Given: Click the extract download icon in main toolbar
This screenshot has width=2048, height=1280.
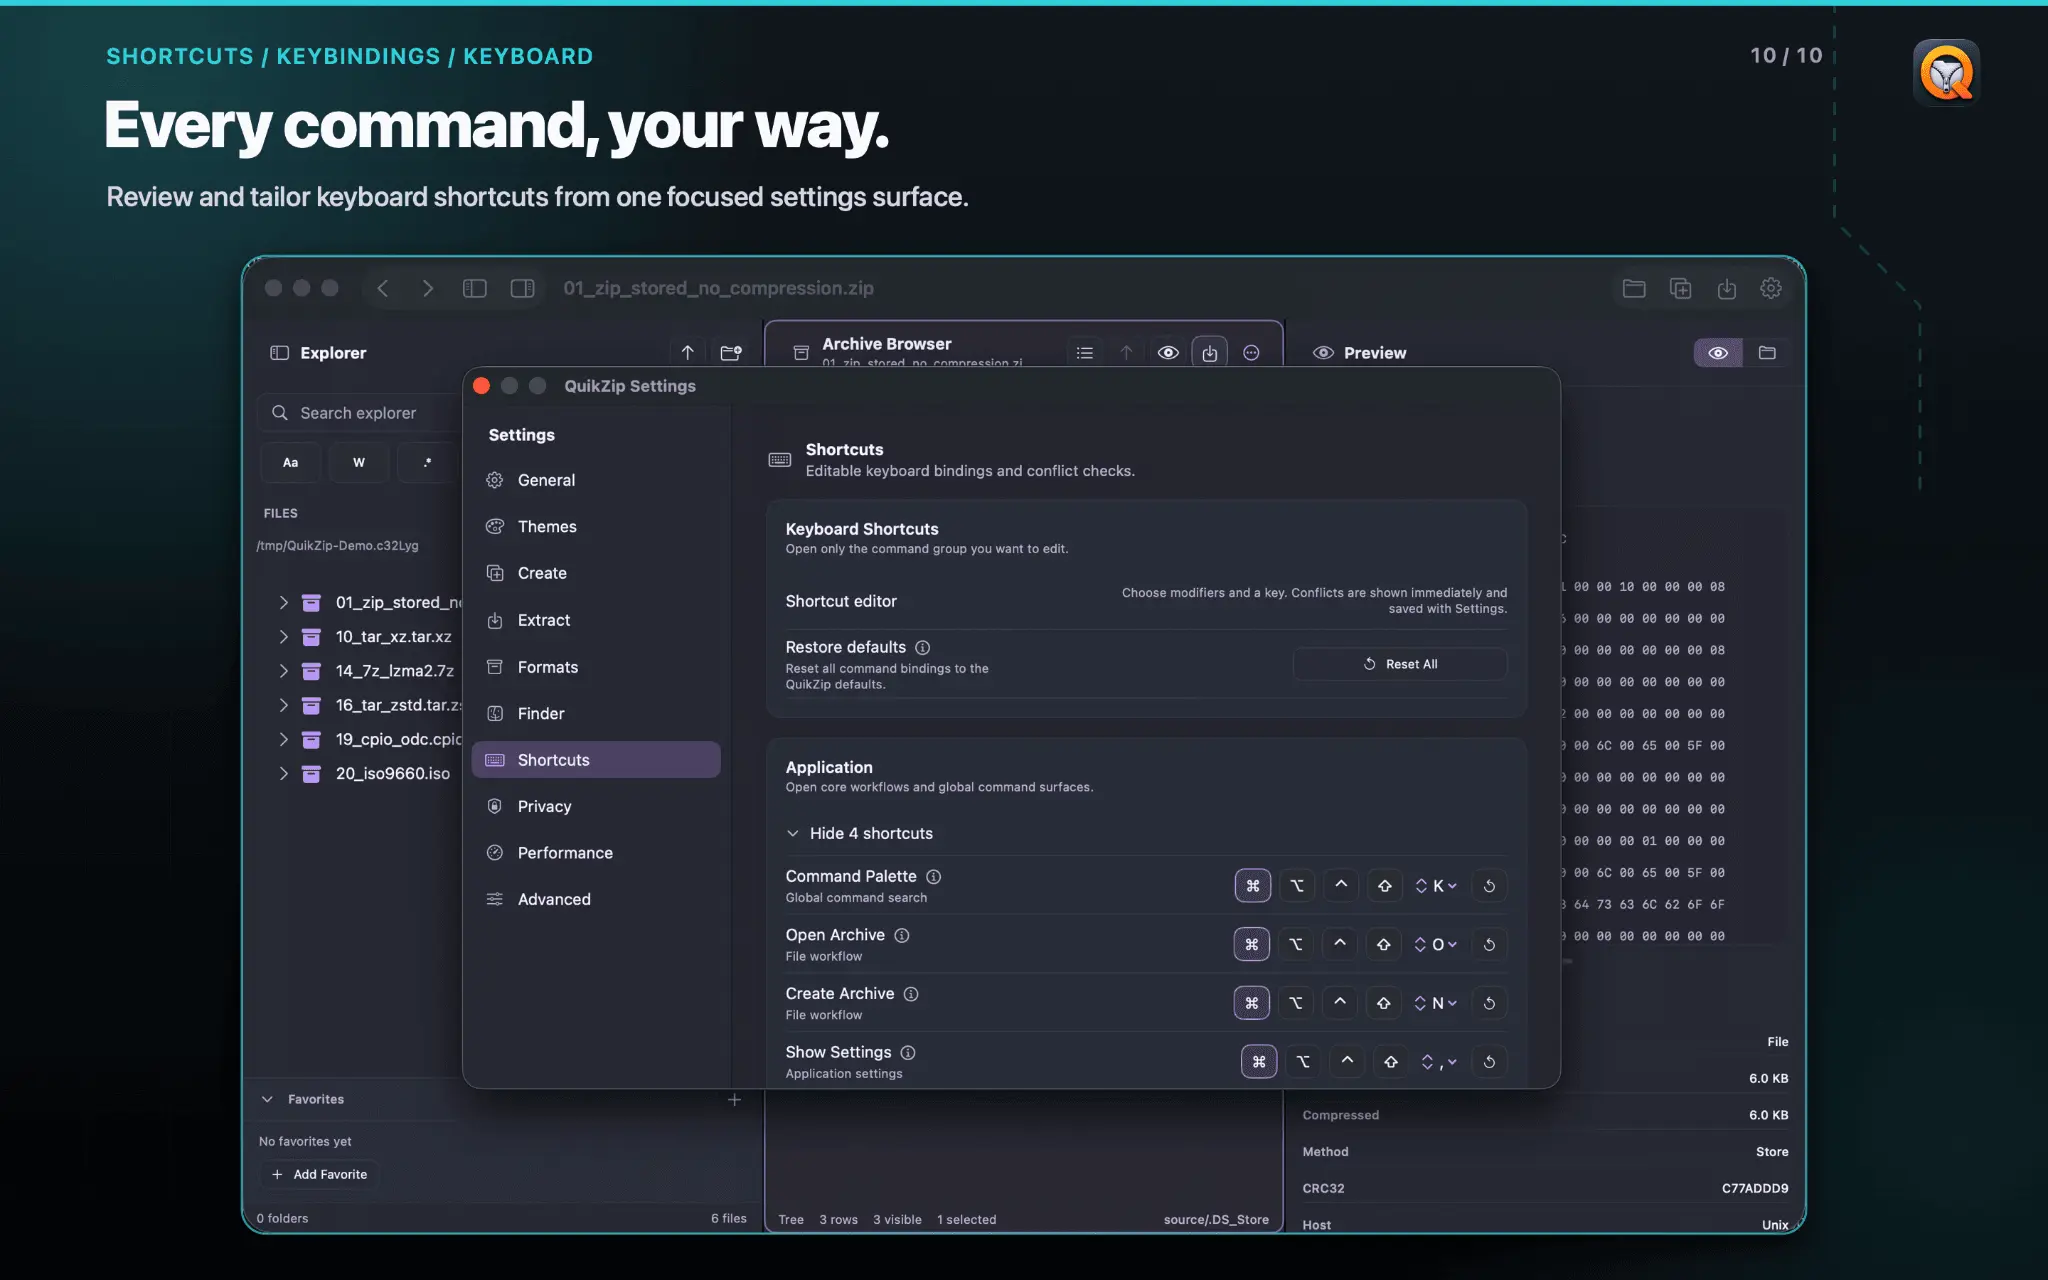Looking at the screenshot, I should (1726, 288).
